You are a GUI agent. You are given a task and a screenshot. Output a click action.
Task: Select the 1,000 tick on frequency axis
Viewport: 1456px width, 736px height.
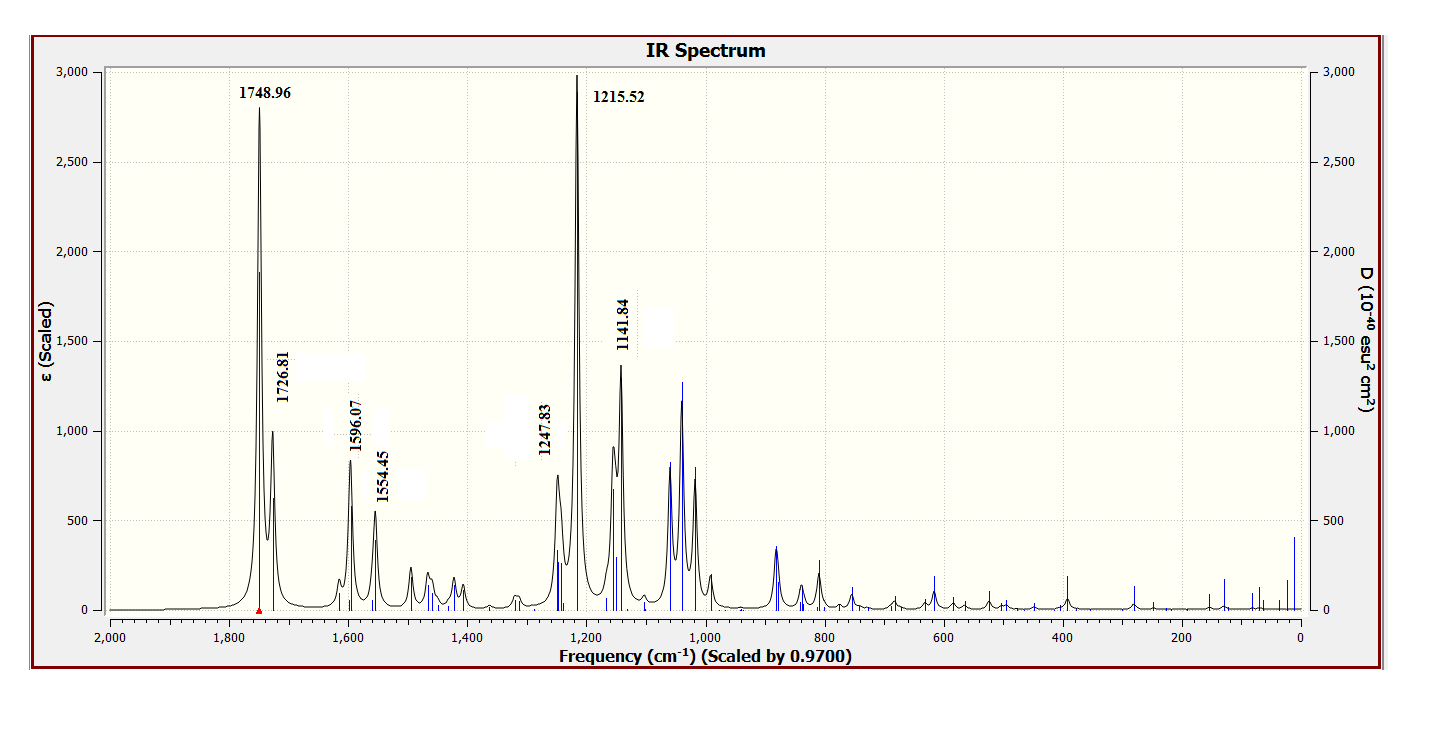click(x=705, y=638)
